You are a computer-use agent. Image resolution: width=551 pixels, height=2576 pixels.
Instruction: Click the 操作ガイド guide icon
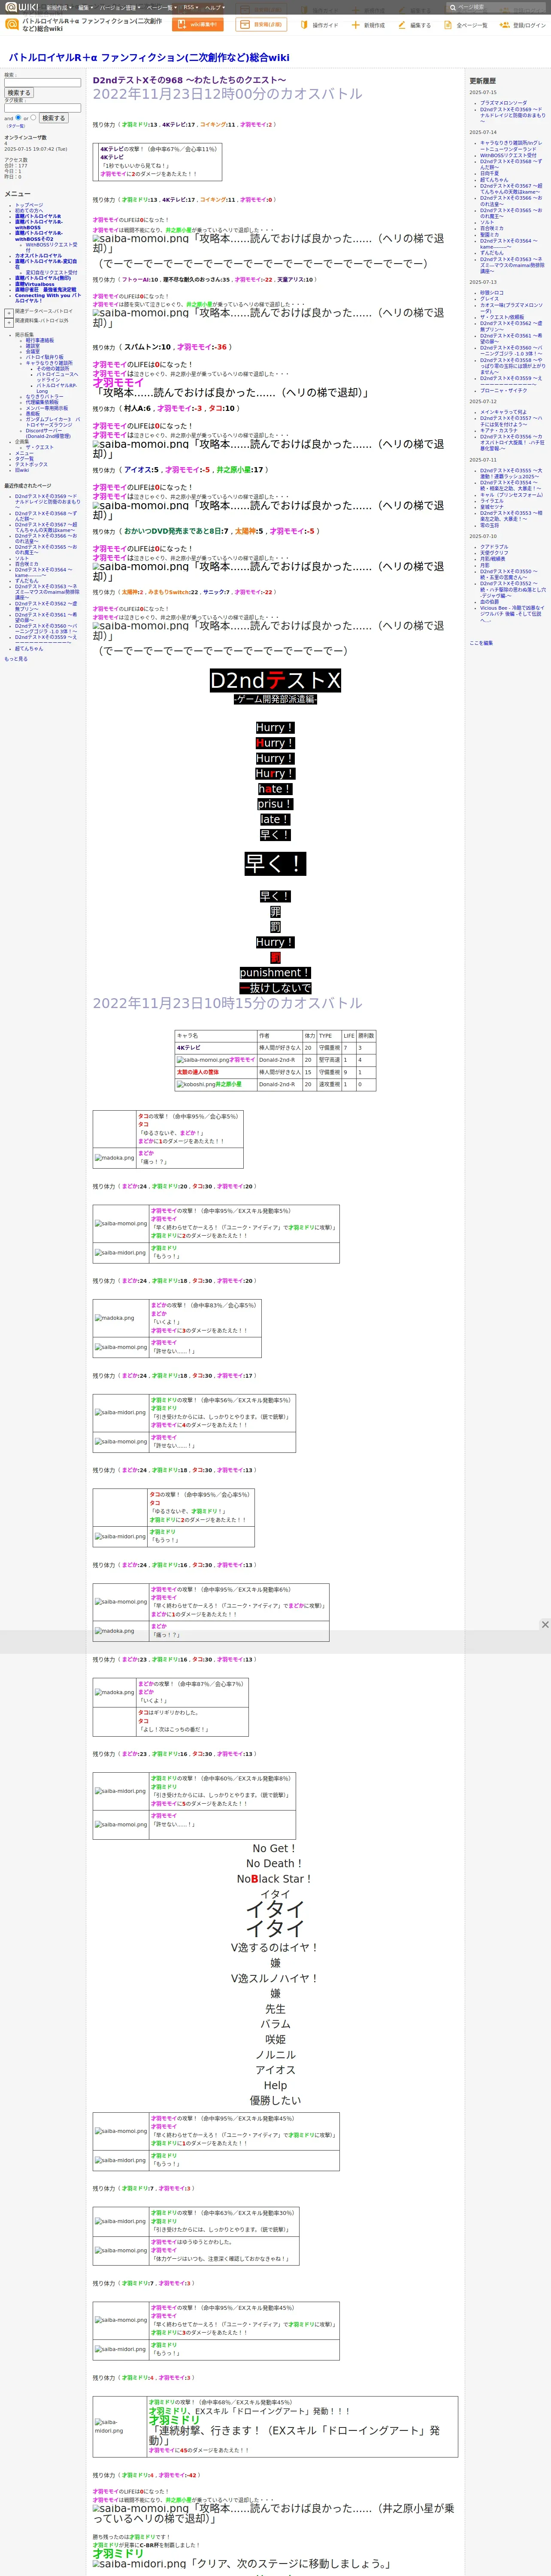304,25
